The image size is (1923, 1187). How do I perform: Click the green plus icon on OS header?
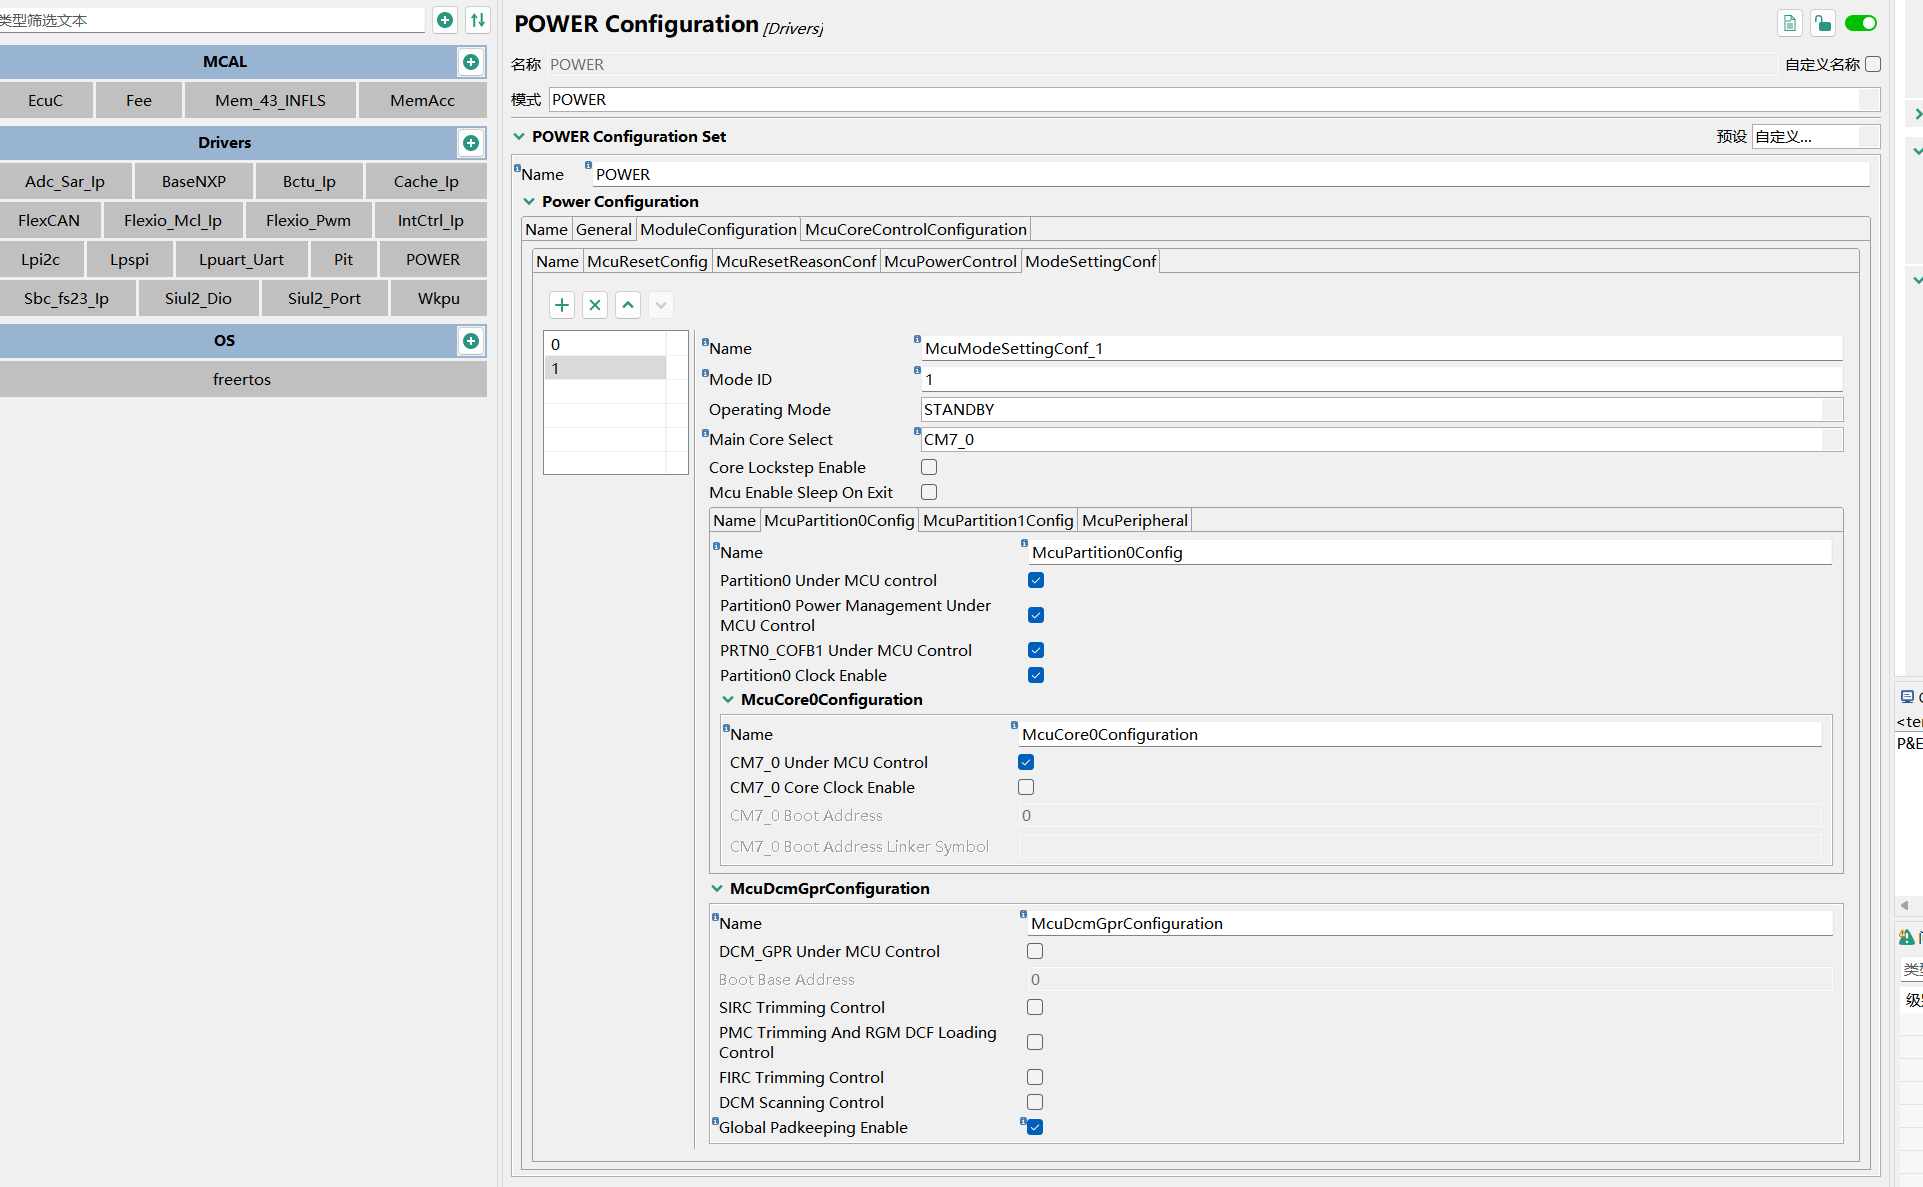coord(471,341)
